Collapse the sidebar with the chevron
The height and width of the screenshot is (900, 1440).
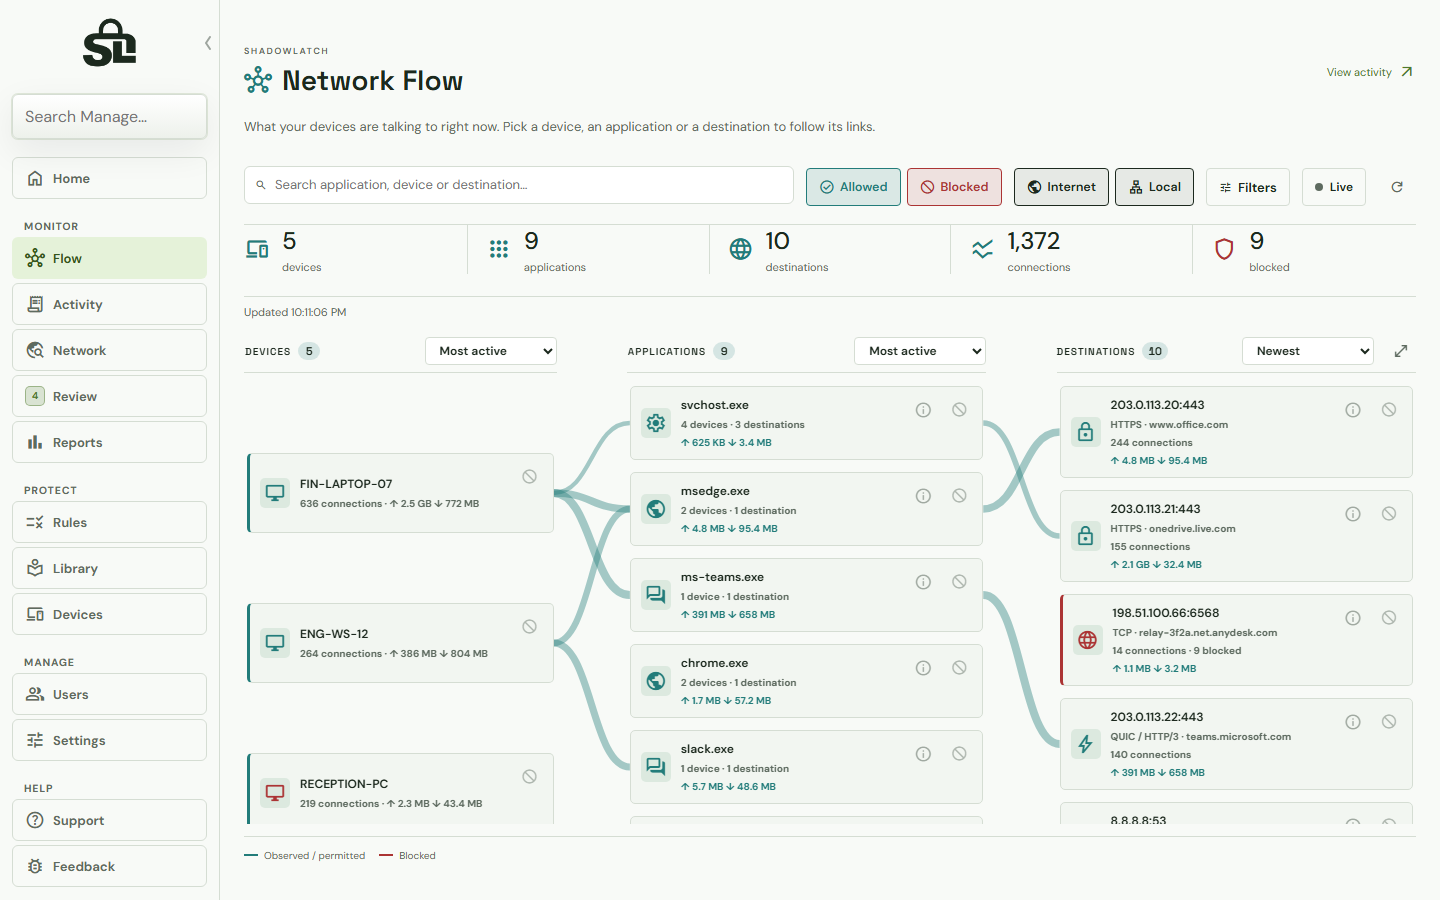(x=208, y=43)
